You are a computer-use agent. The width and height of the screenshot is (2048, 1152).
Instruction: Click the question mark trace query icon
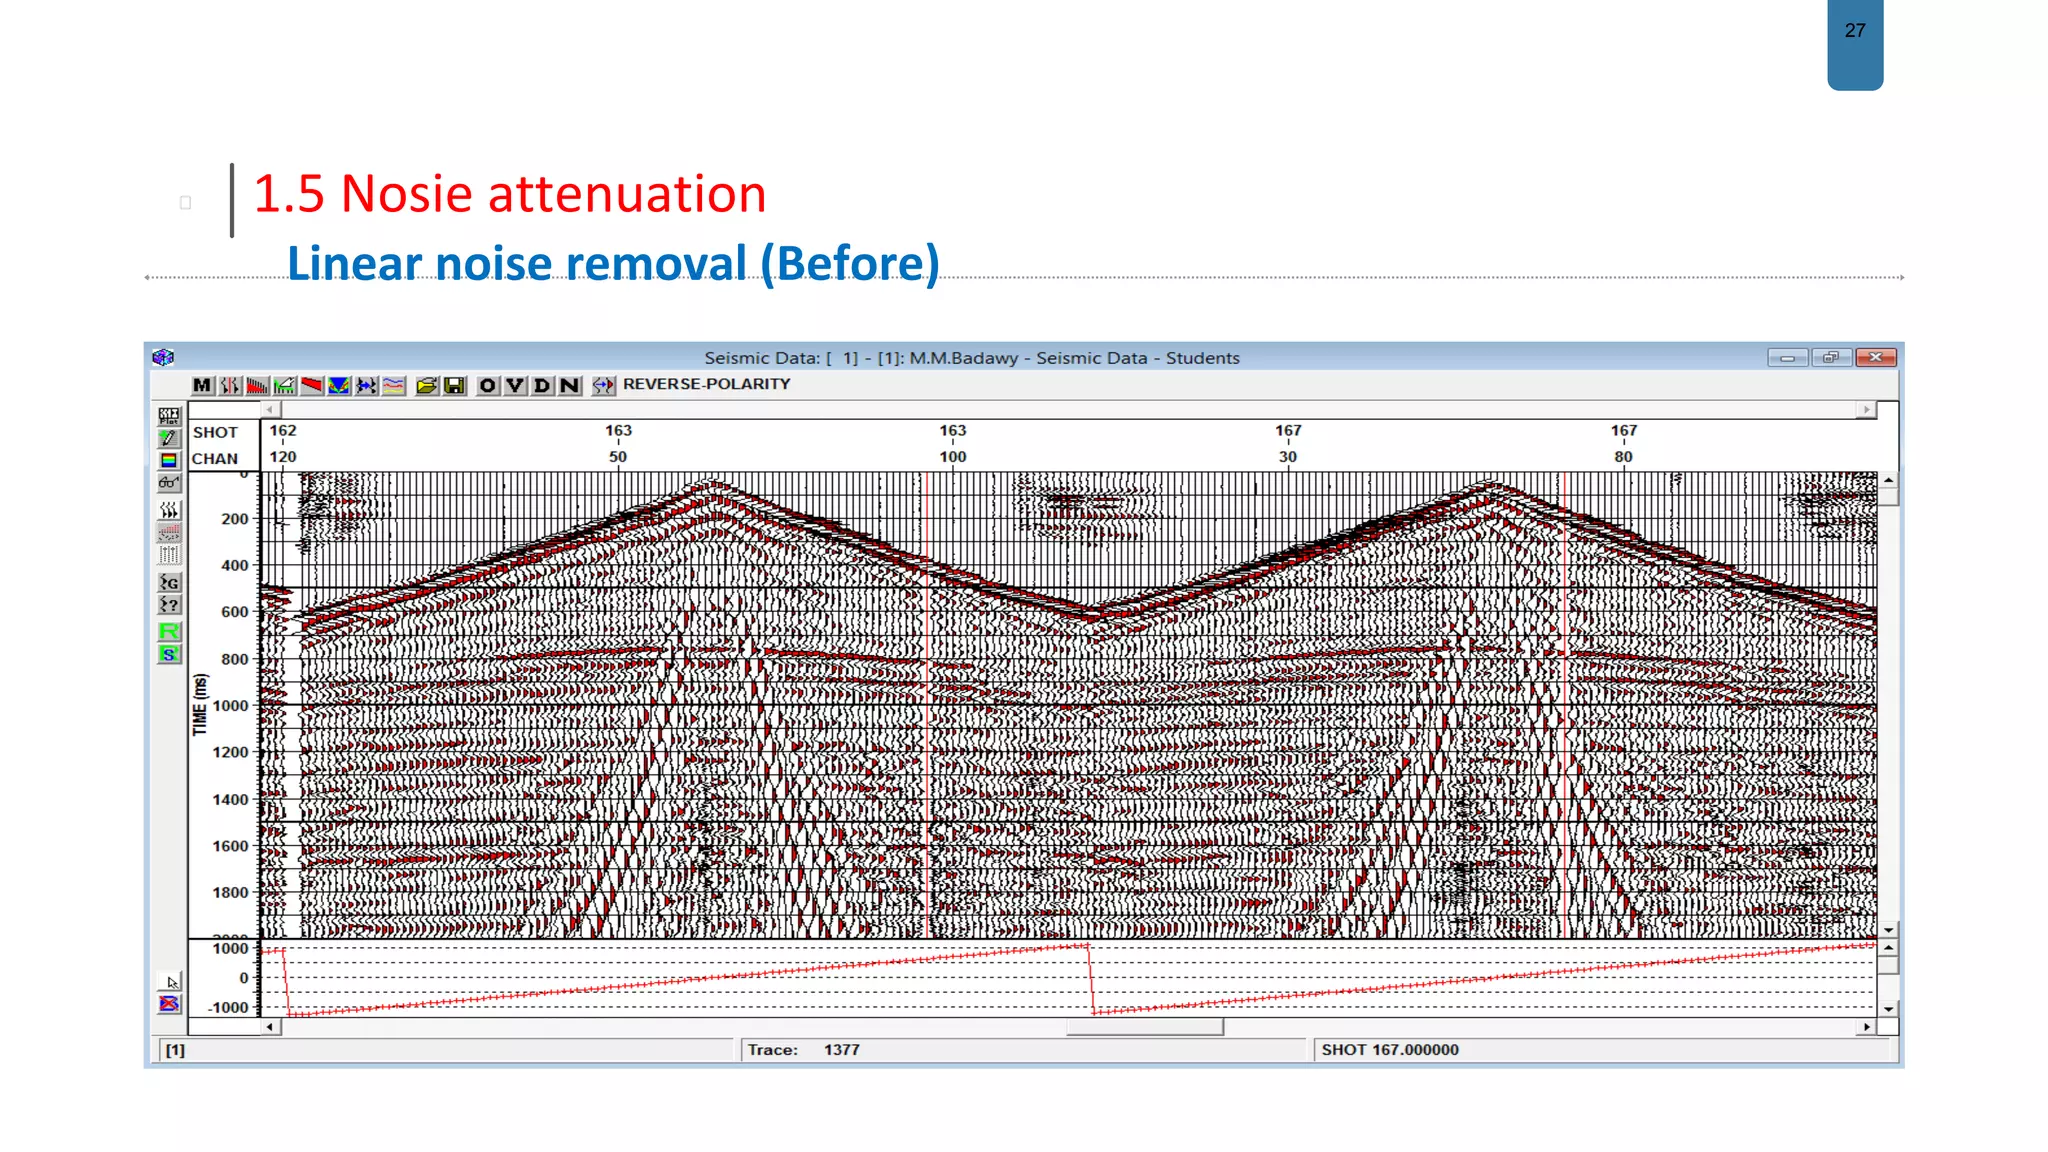pos(169,605)
